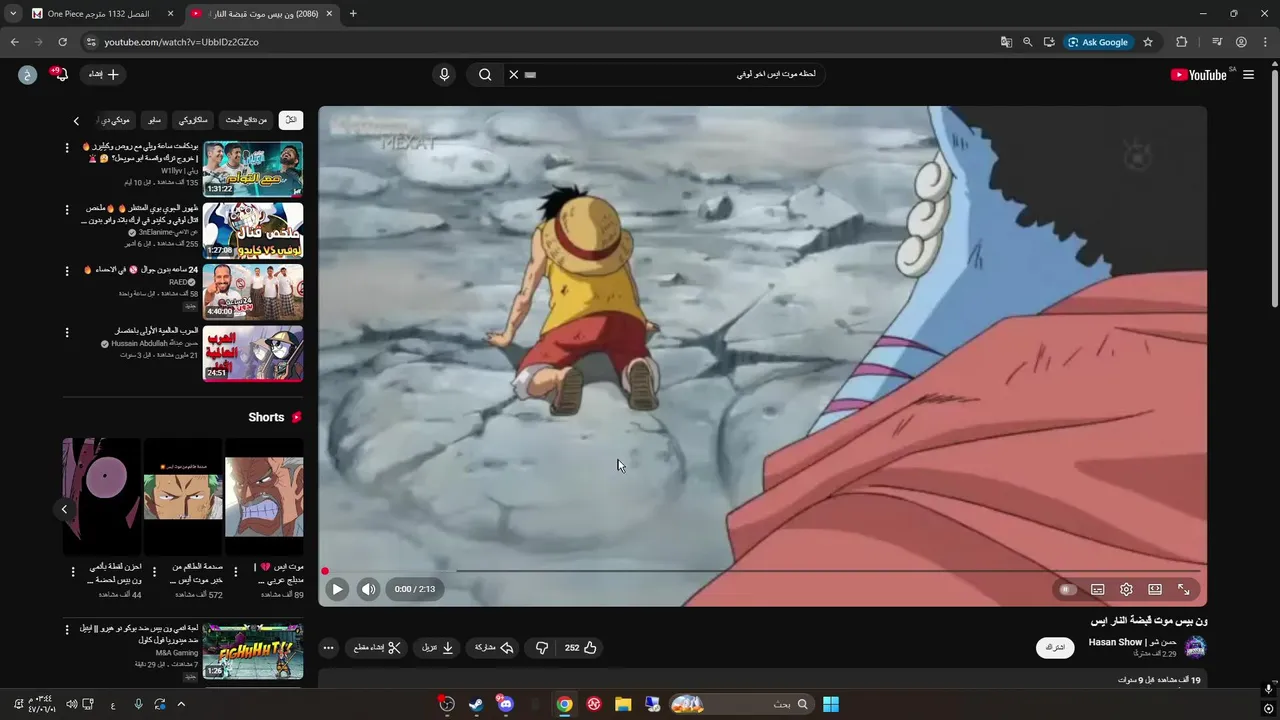Image resolution: width=1280 pixels, height=720 pixels.
Task: Open File Explorer from the taskbar
Action: 623,704
